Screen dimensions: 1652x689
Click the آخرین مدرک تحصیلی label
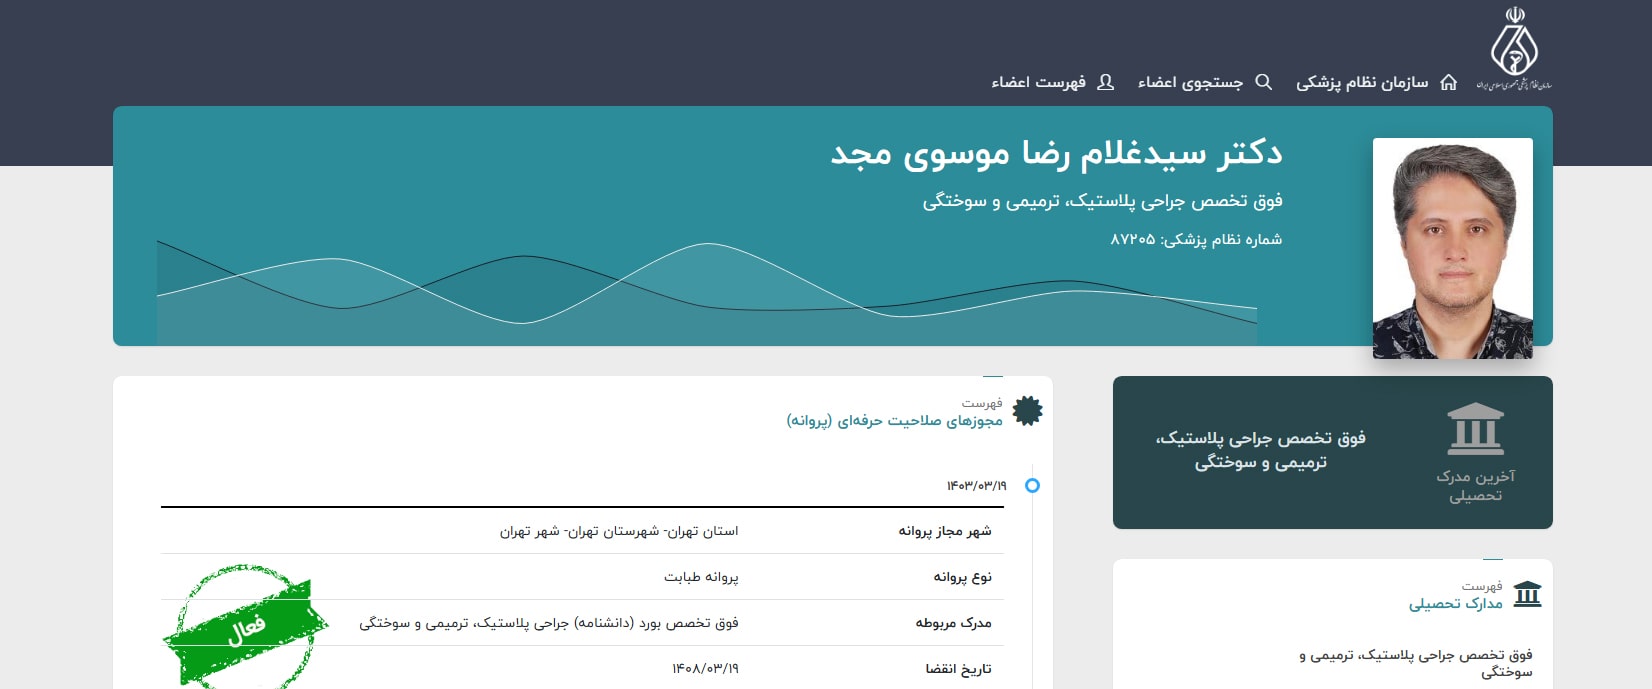1475,486
